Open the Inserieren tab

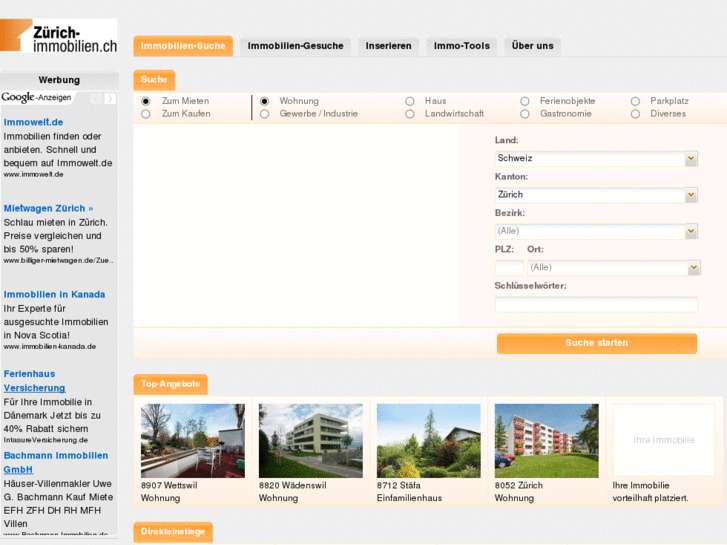pyautogui.click(x=389, y=46)
